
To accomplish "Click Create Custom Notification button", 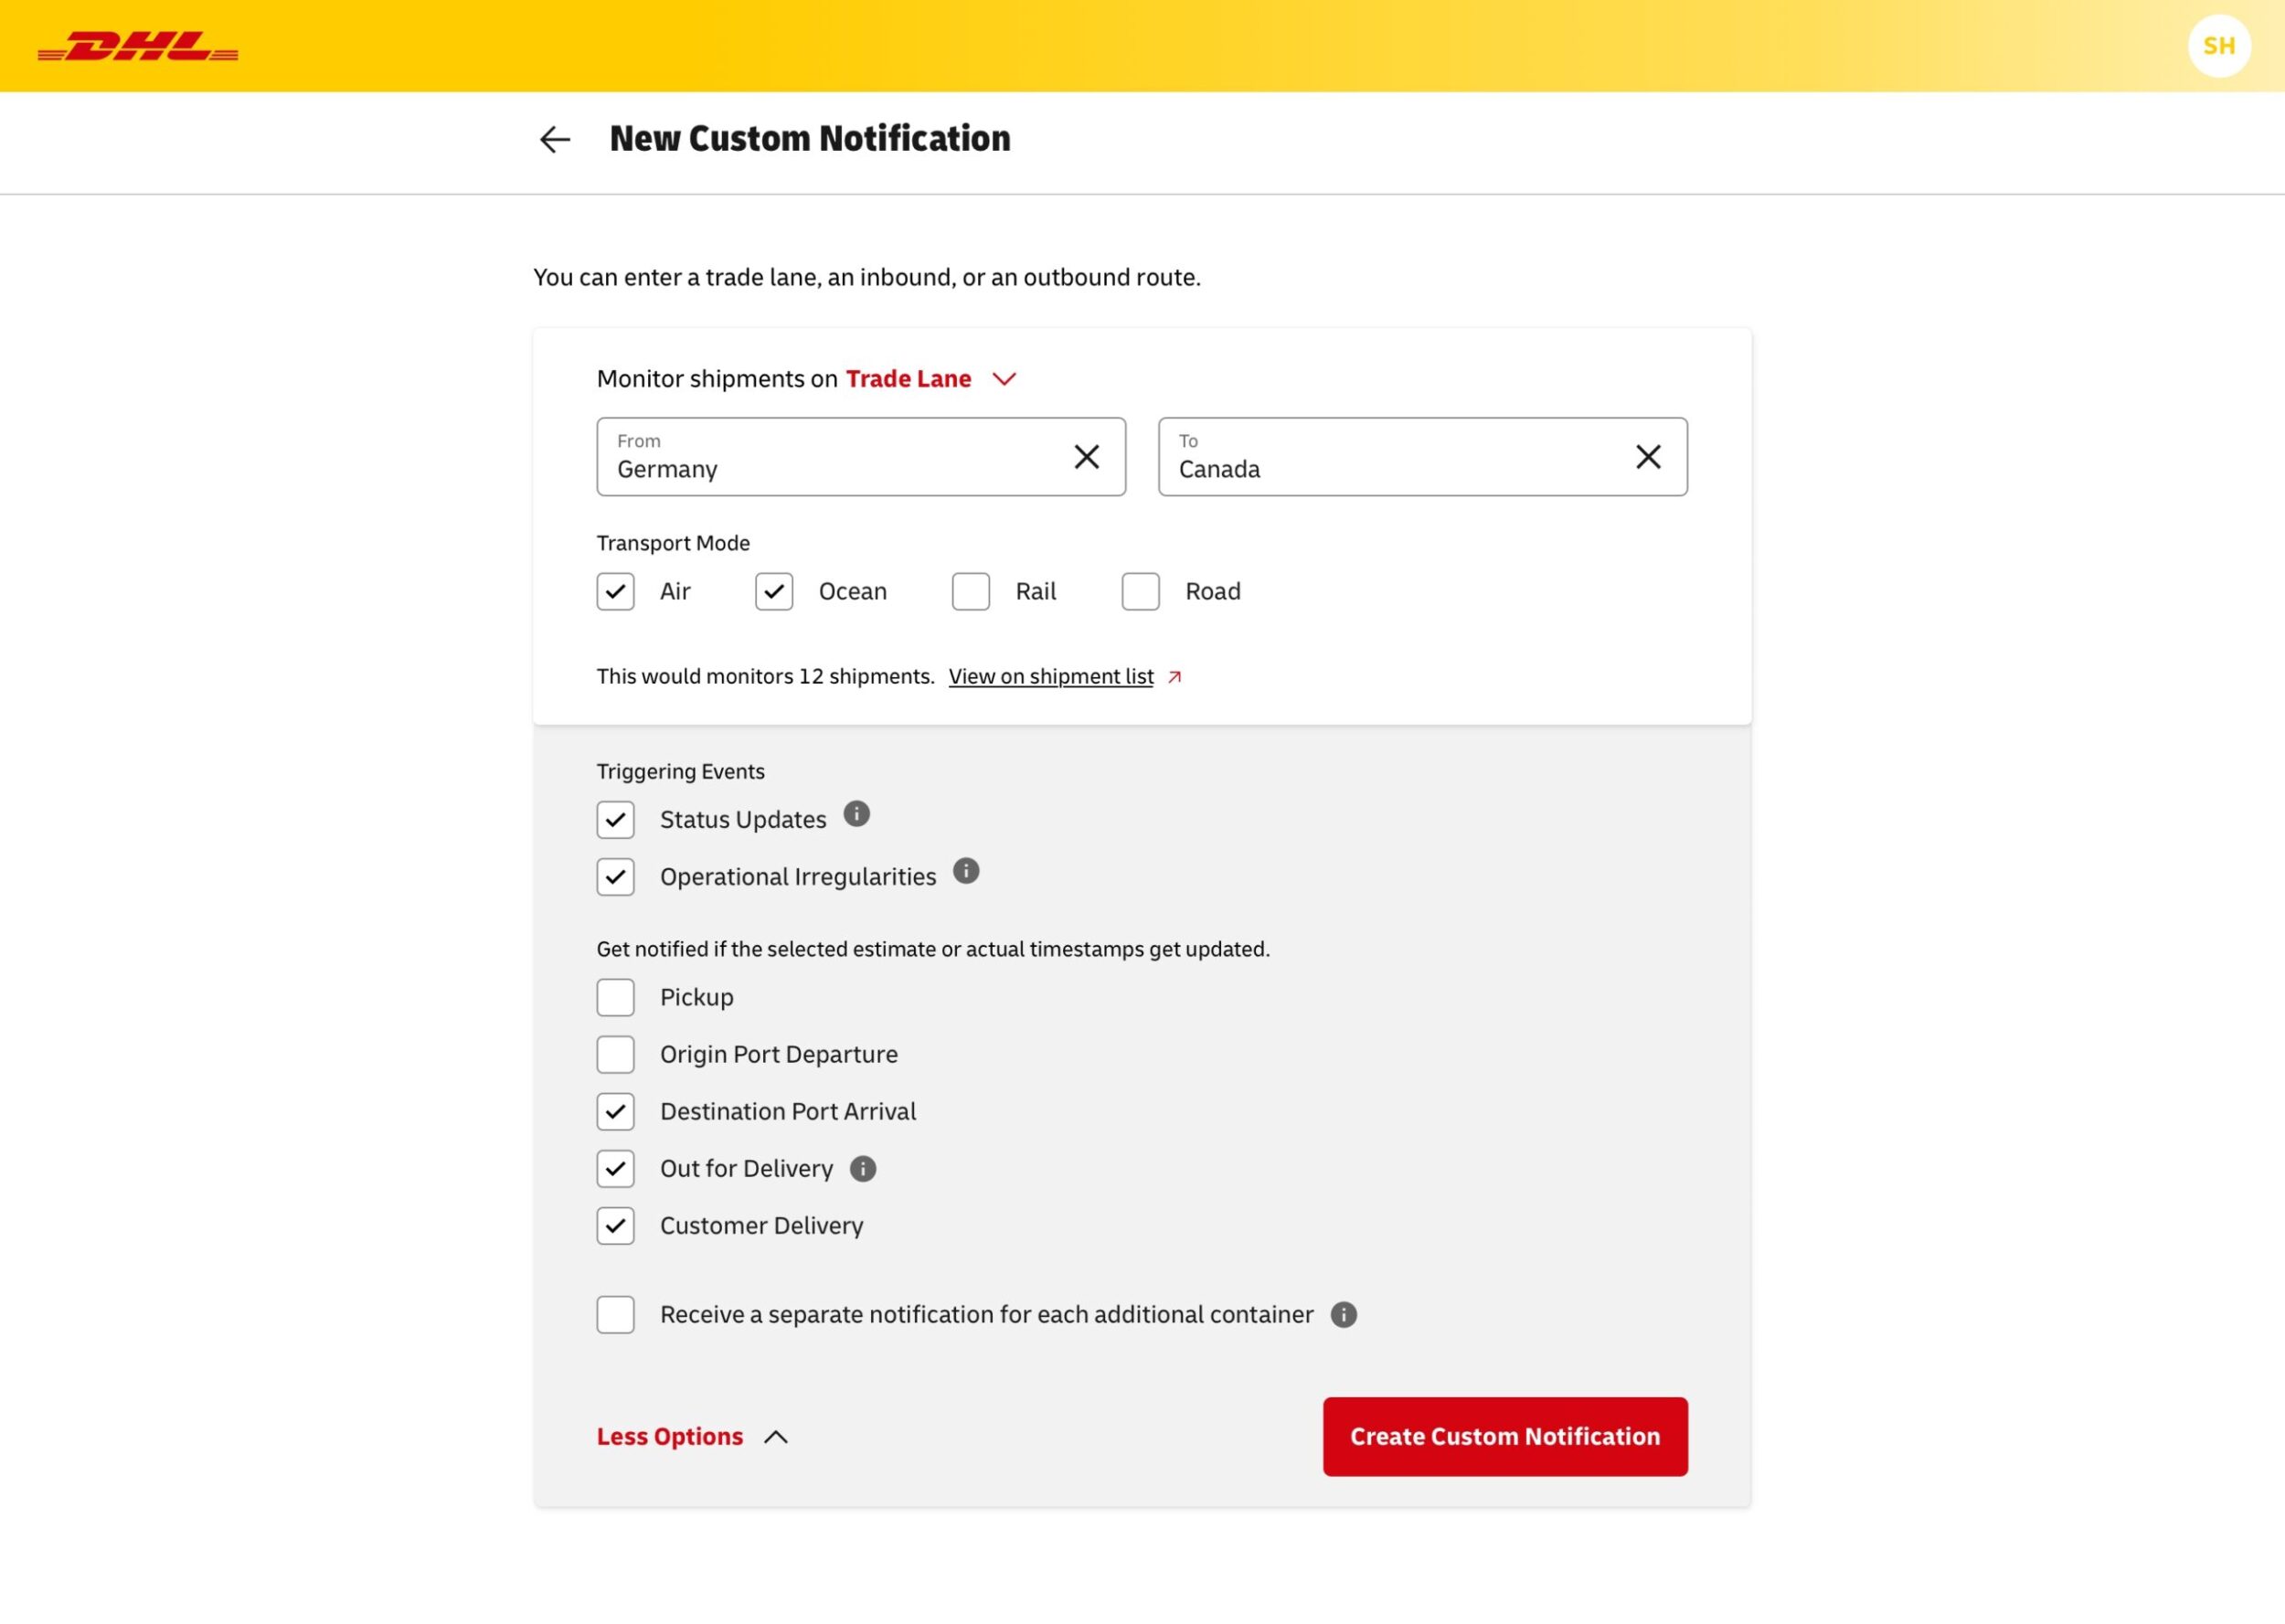I will 1504,1436.
